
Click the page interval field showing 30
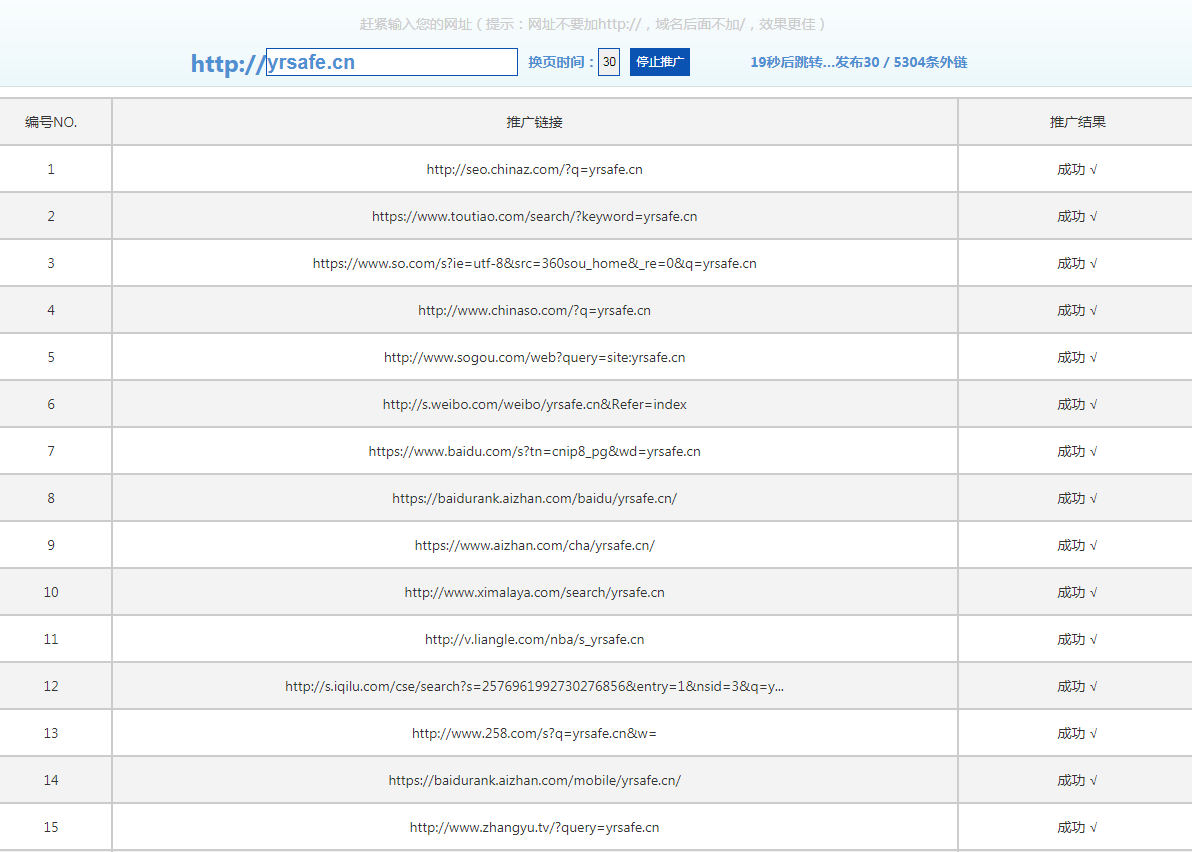[x=609, y=62]
